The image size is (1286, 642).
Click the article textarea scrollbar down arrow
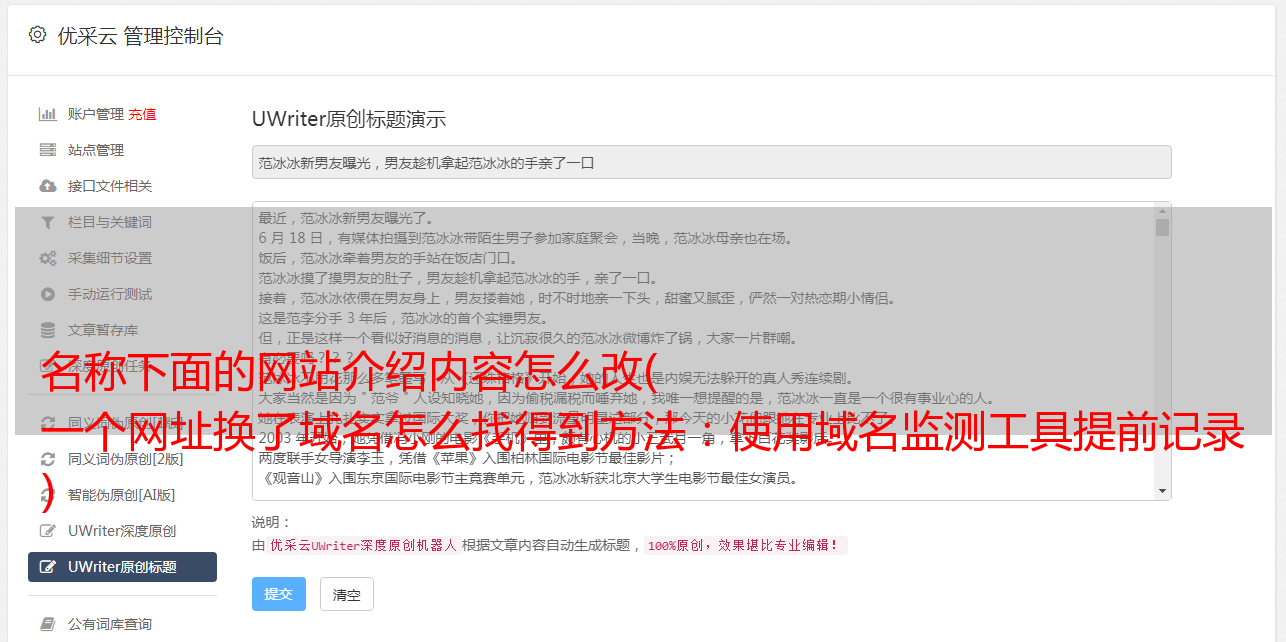tap(1162, 491)
